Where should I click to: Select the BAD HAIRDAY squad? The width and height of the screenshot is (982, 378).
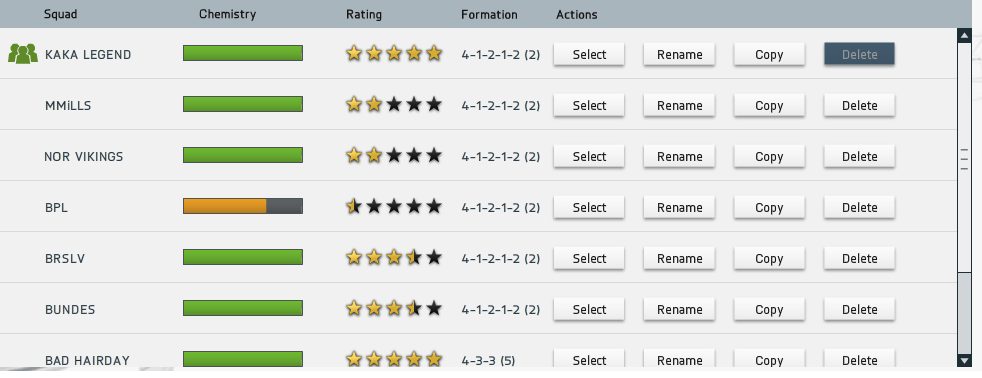[x=589, y=360]
